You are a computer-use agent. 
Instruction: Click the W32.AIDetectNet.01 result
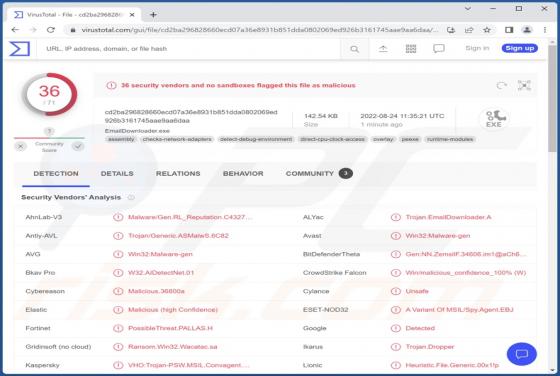(161, 273)
